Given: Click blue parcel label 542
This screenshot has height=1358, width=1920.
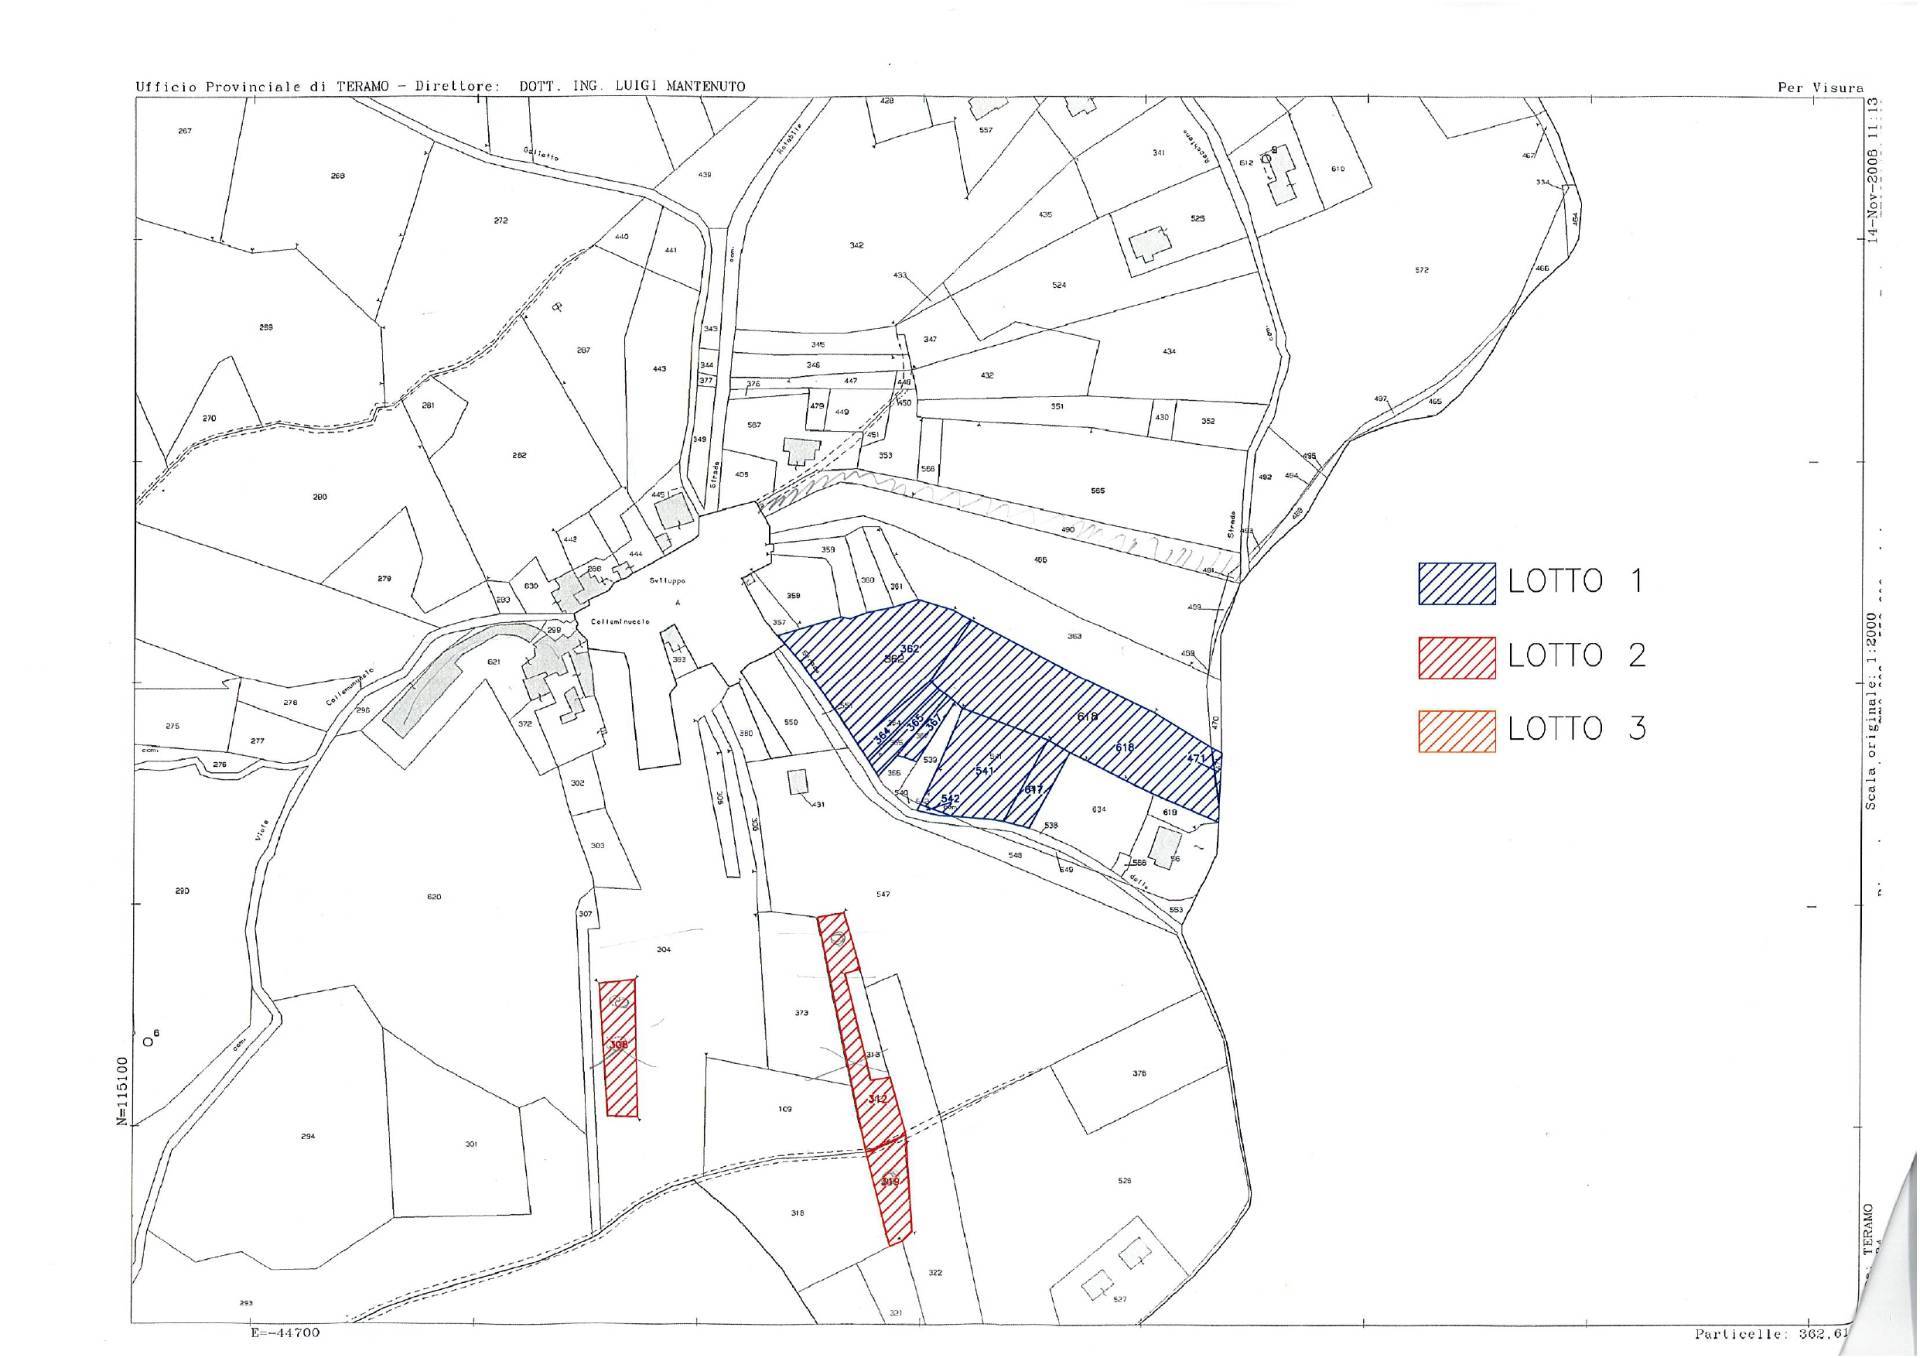Looking at the screenshot, I should pyautogui.click(x=950, y=798).
